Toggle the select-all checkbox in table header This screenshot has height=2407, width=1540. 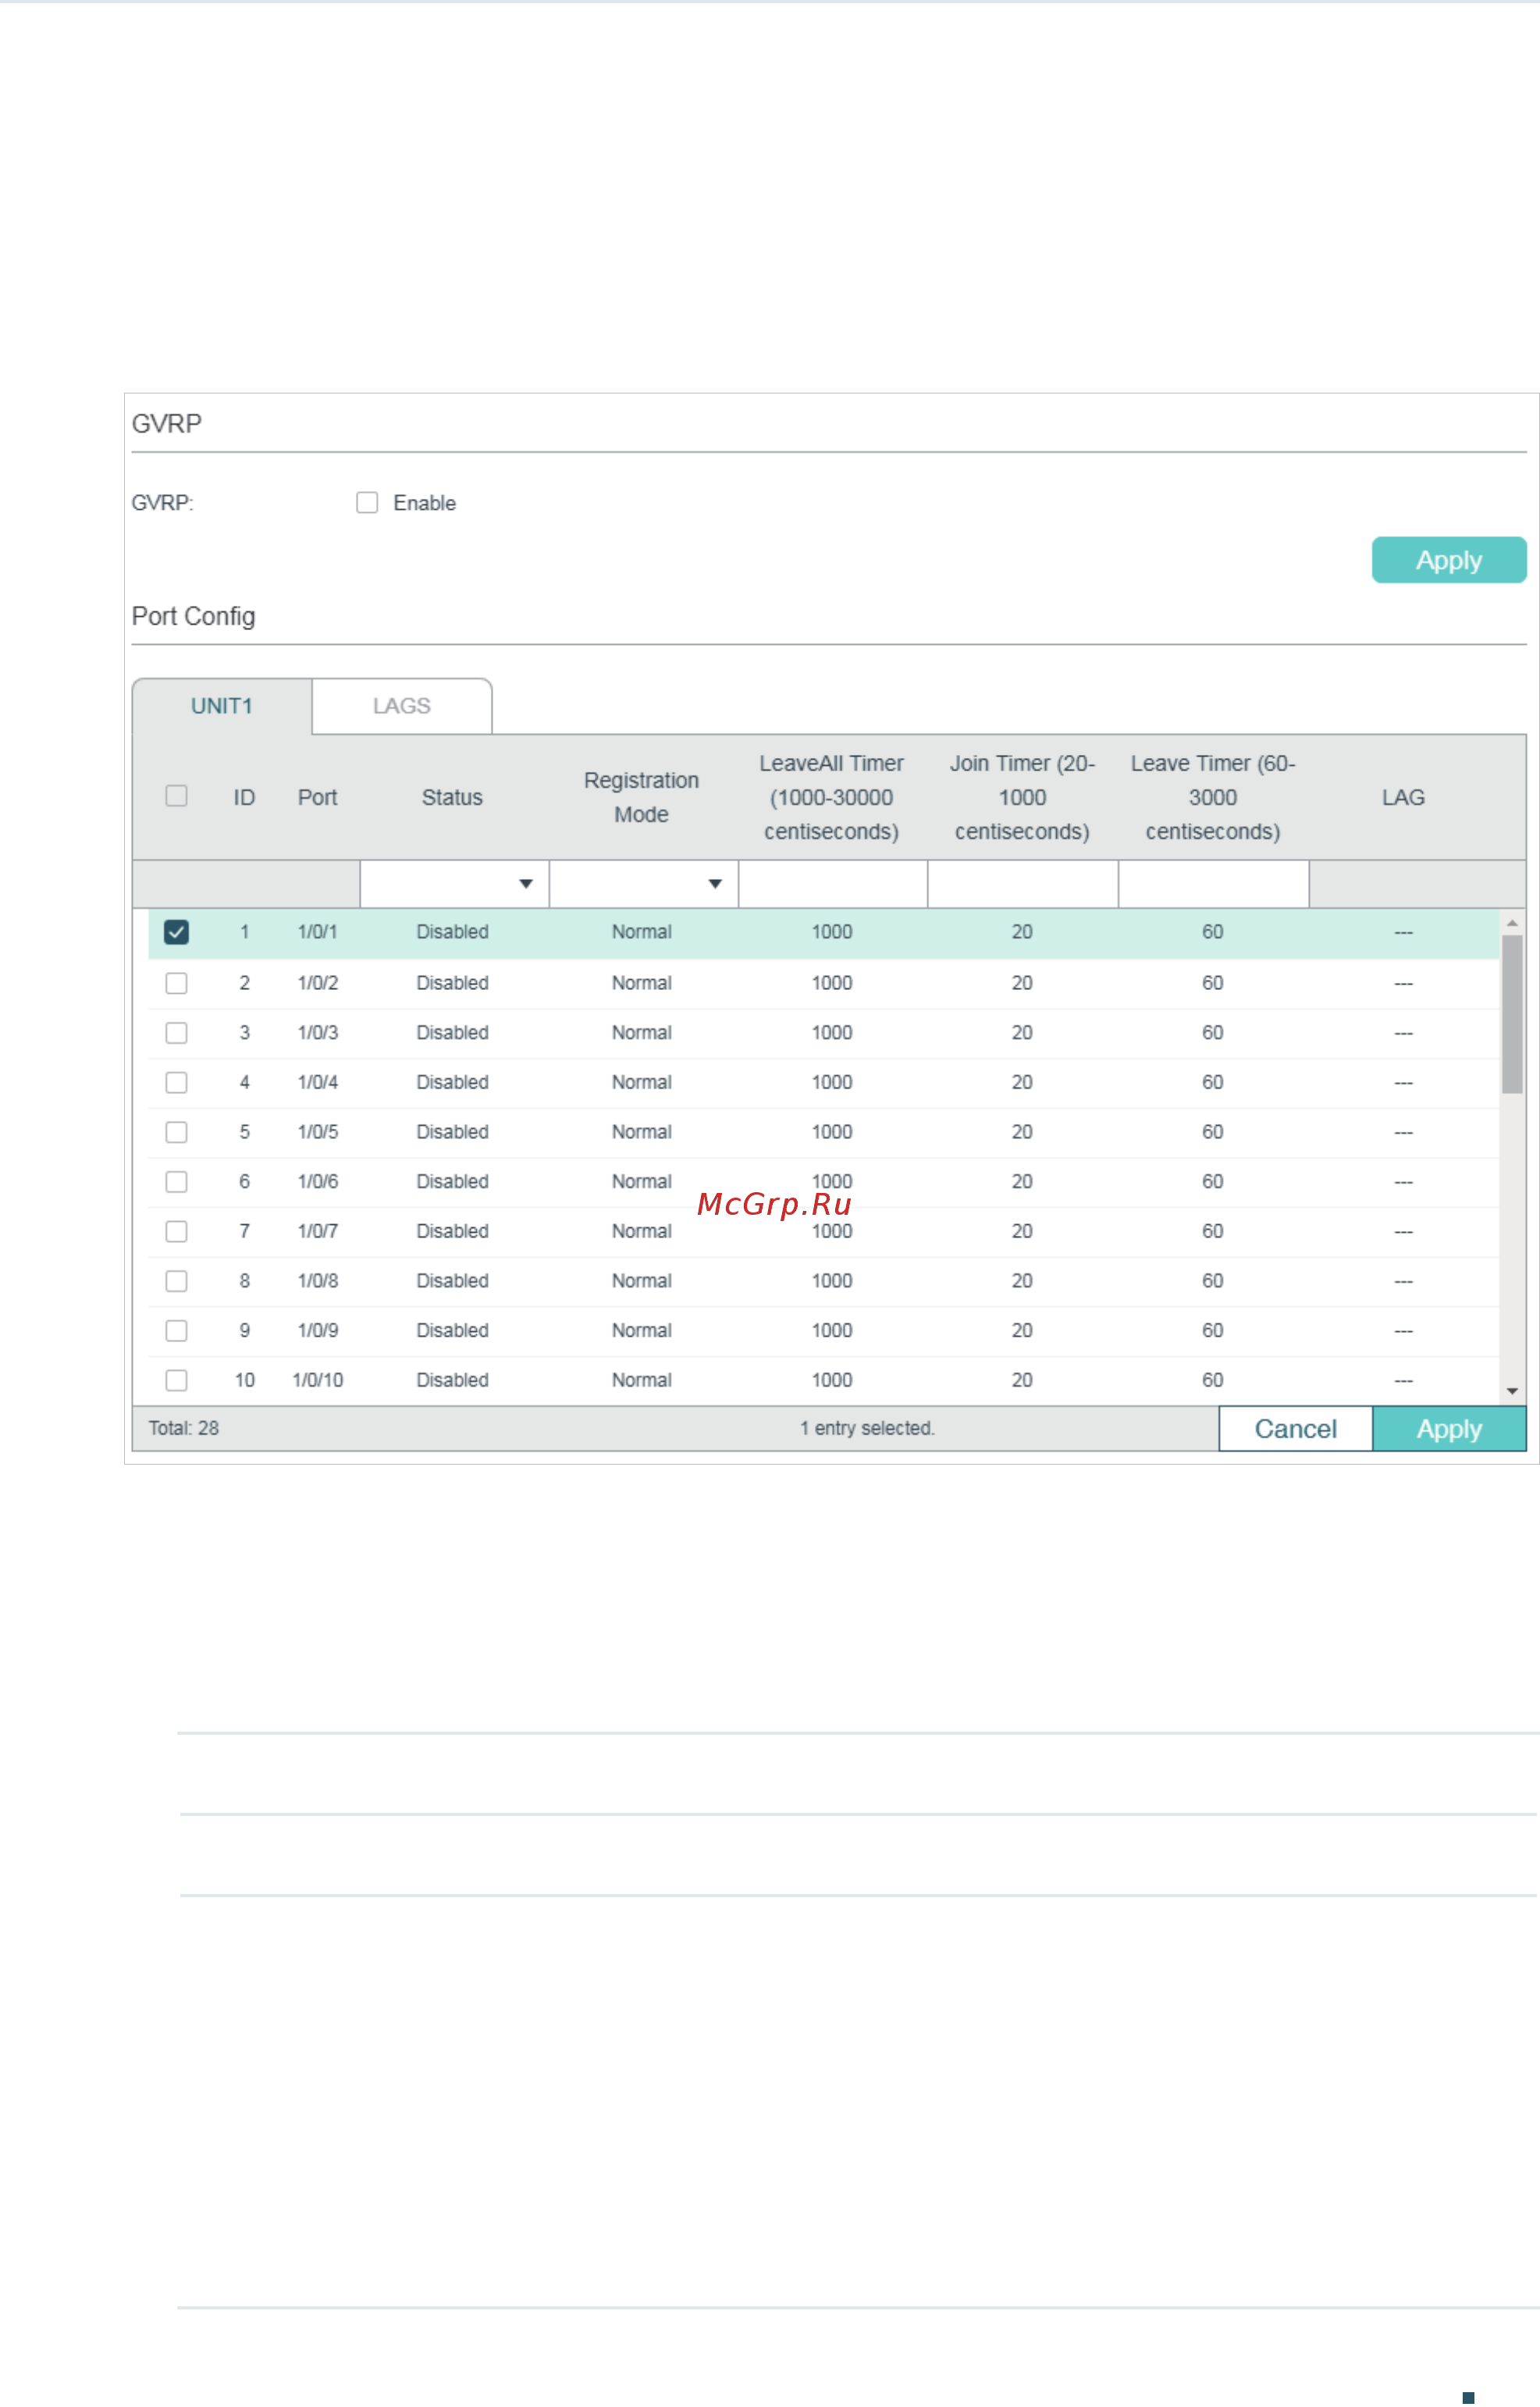click(176, 796)
